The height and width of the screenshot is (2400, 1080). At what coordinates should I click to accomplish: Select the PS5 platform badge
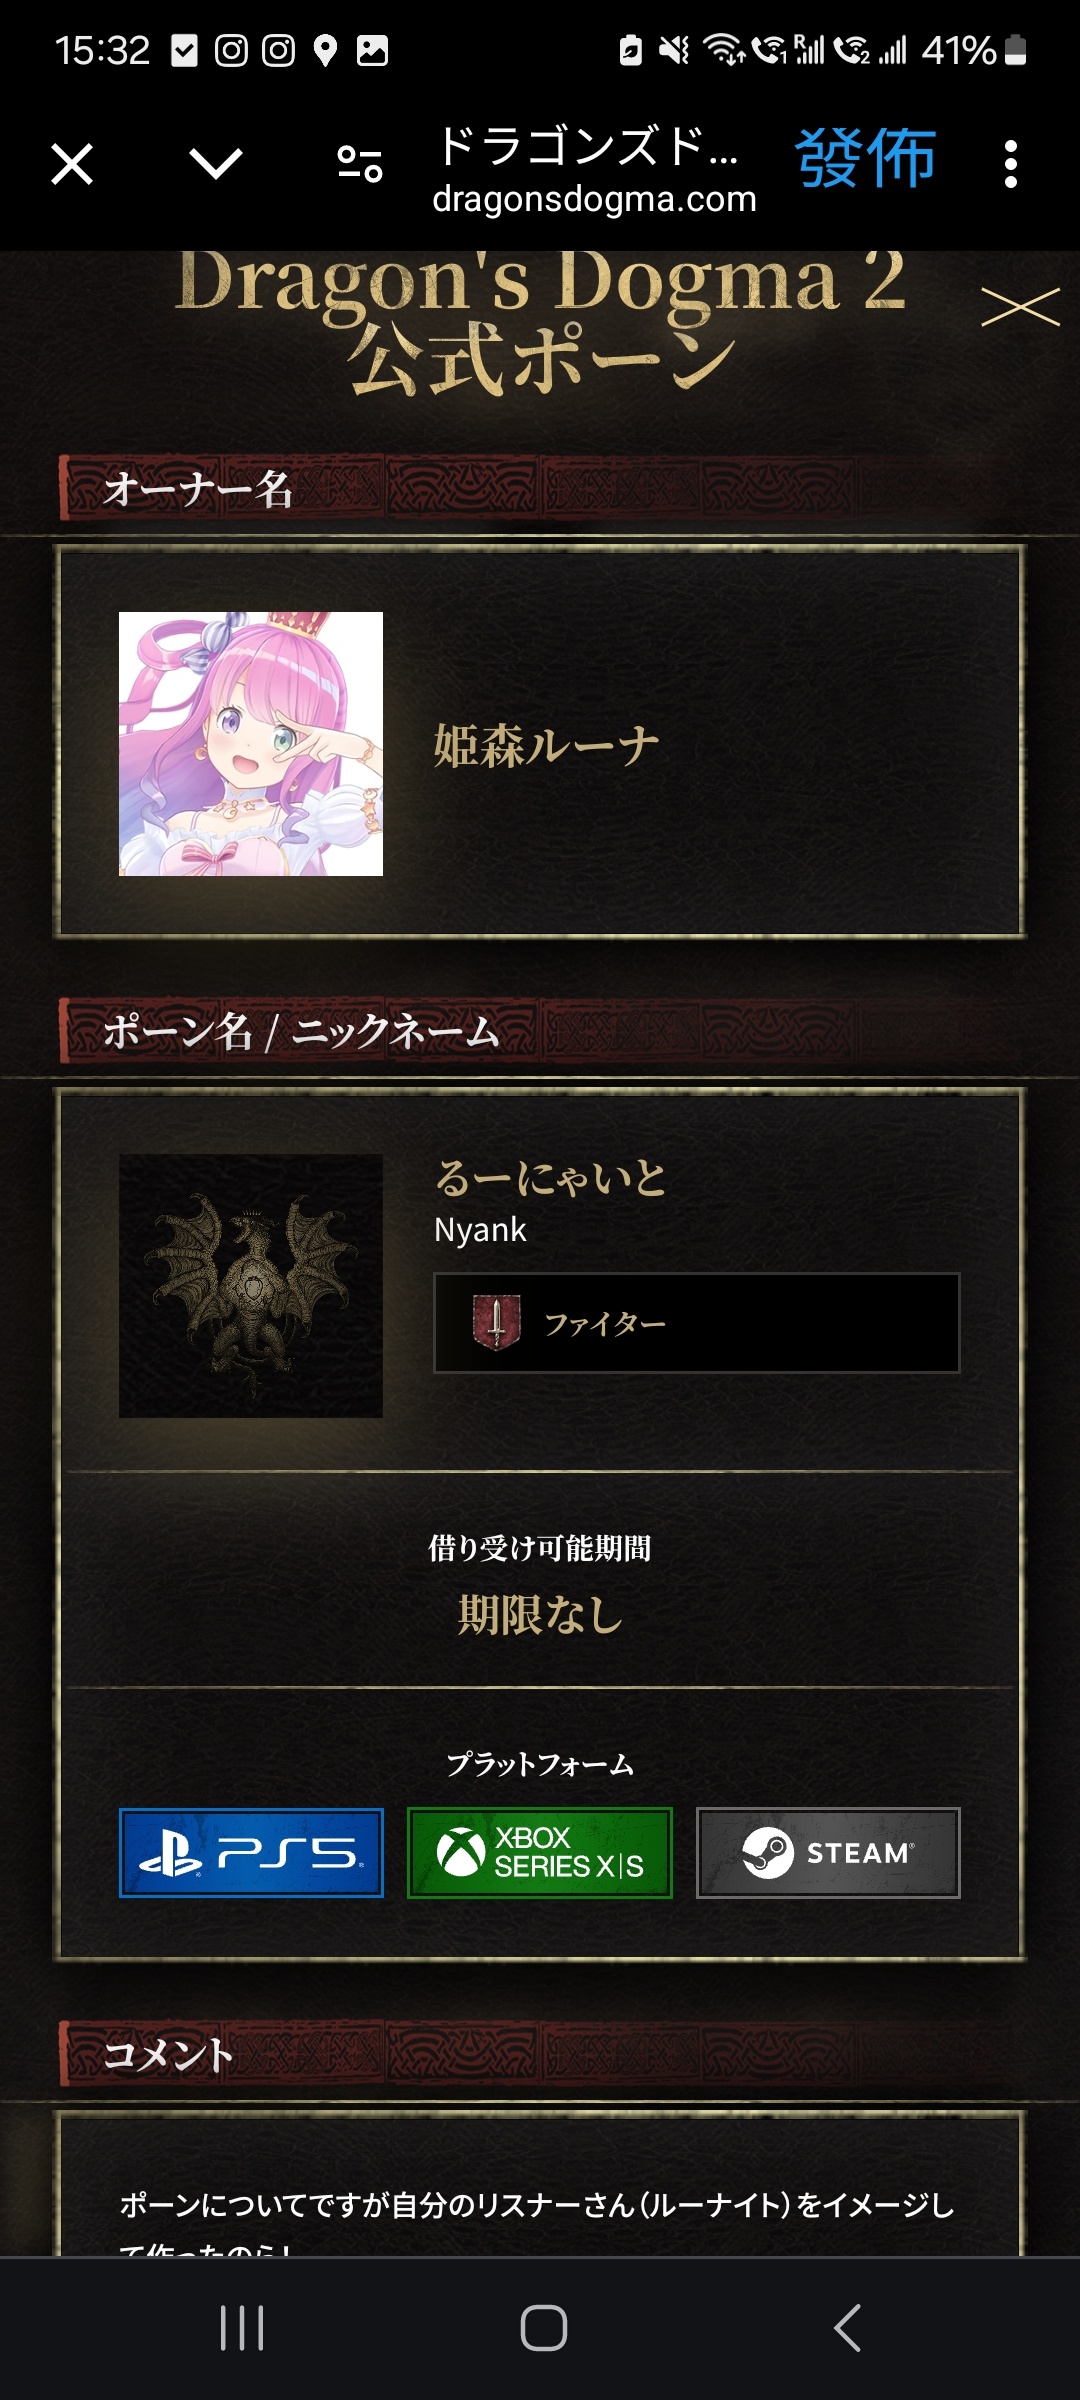click(251, 1853)
